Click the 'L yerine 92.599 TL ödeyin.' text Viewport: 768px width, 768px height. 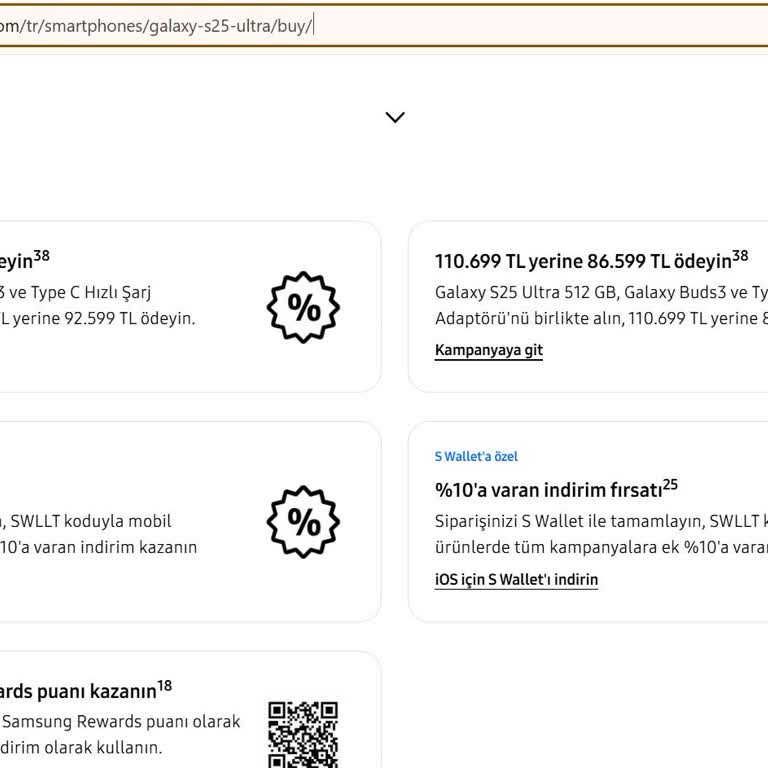point(98,318)
